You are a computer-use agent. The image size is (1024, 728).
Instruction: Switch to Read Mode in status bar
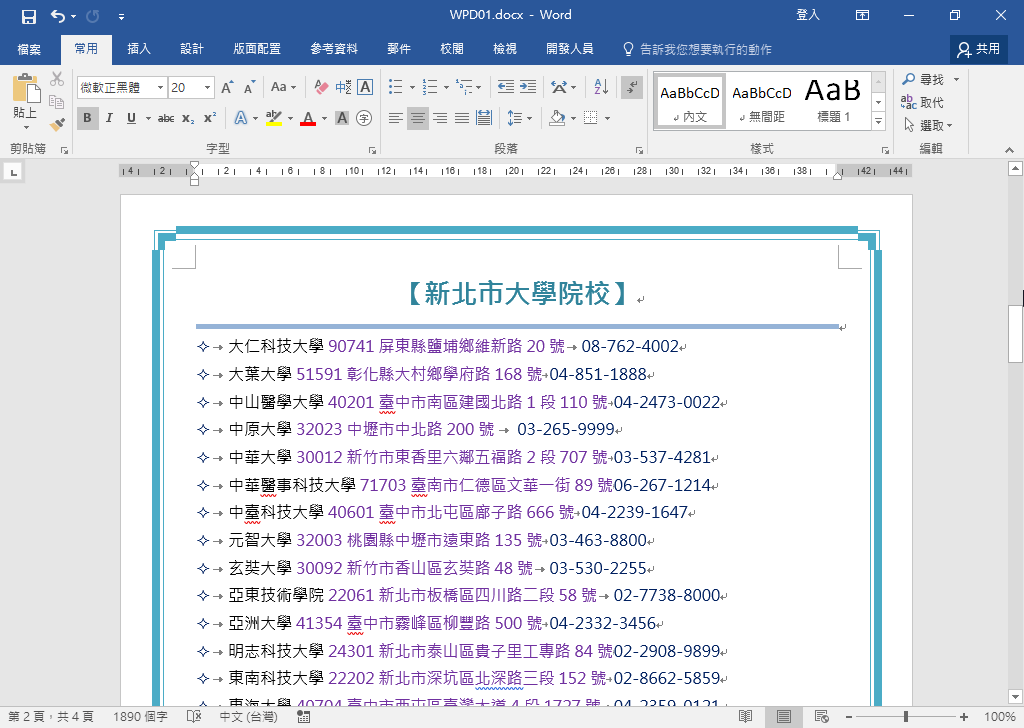tap(746, 717)
